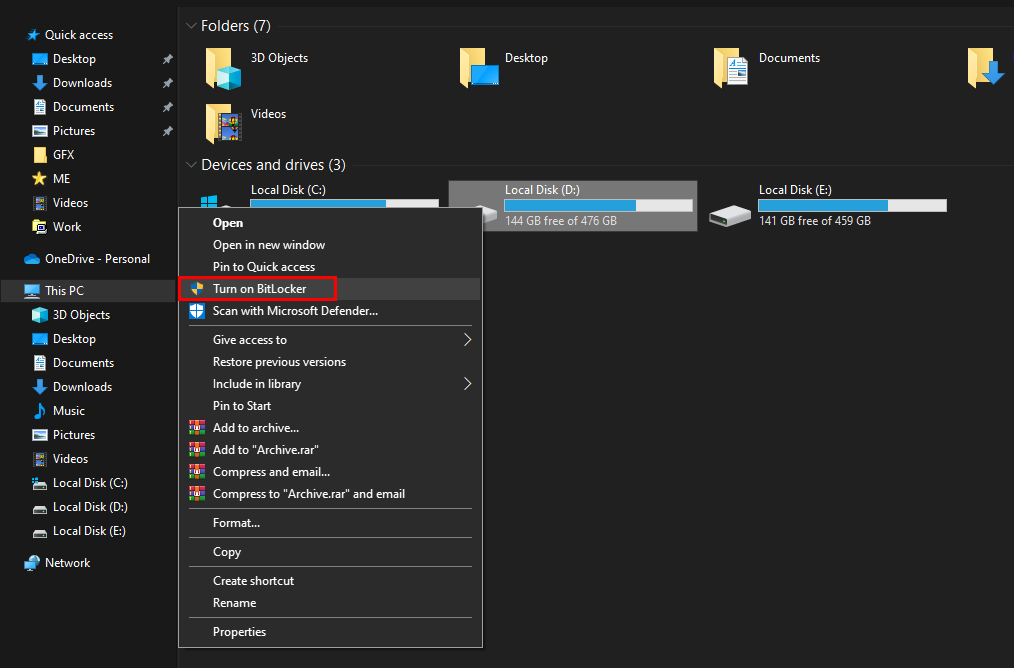Click the Videos folder icon in Folders

tap(223, 123)
